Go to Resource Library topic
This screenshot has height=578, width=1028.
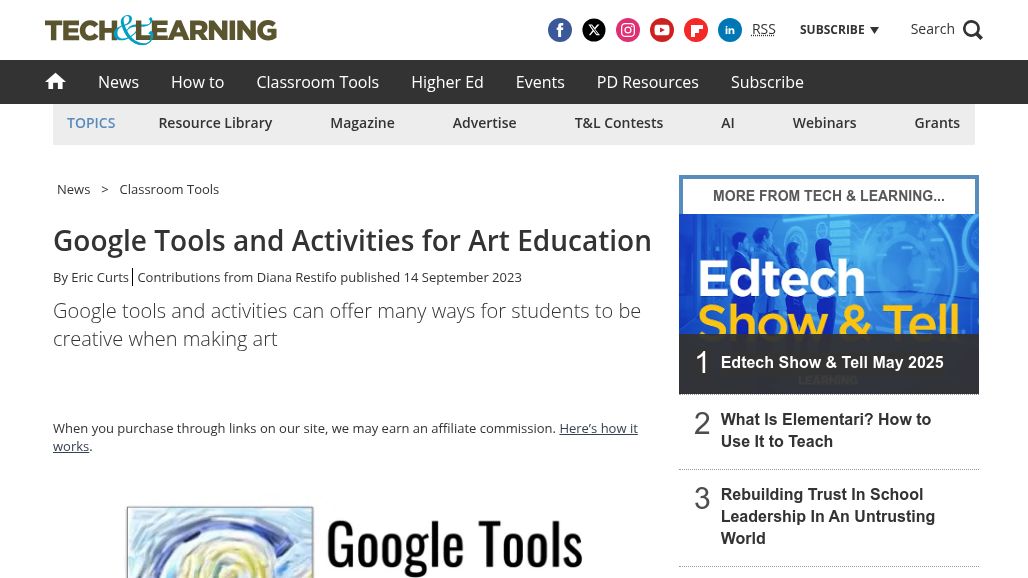click(x=215, y=123)
